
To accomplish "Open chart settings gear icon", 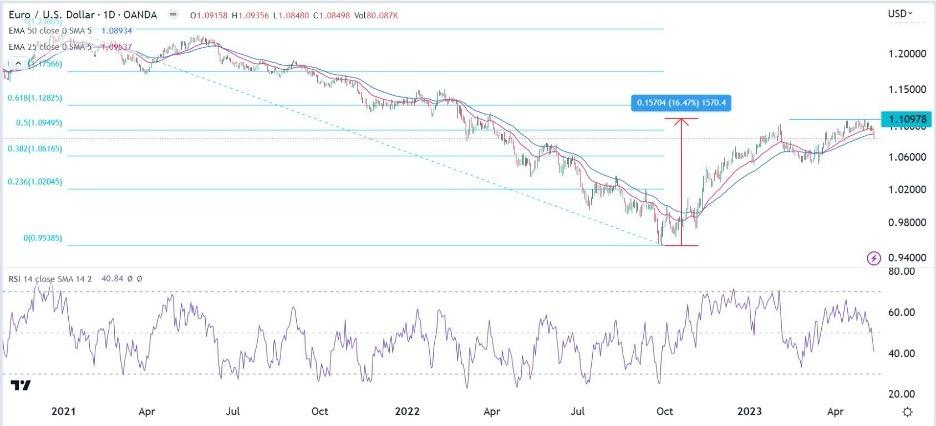I will coord(906,411).
